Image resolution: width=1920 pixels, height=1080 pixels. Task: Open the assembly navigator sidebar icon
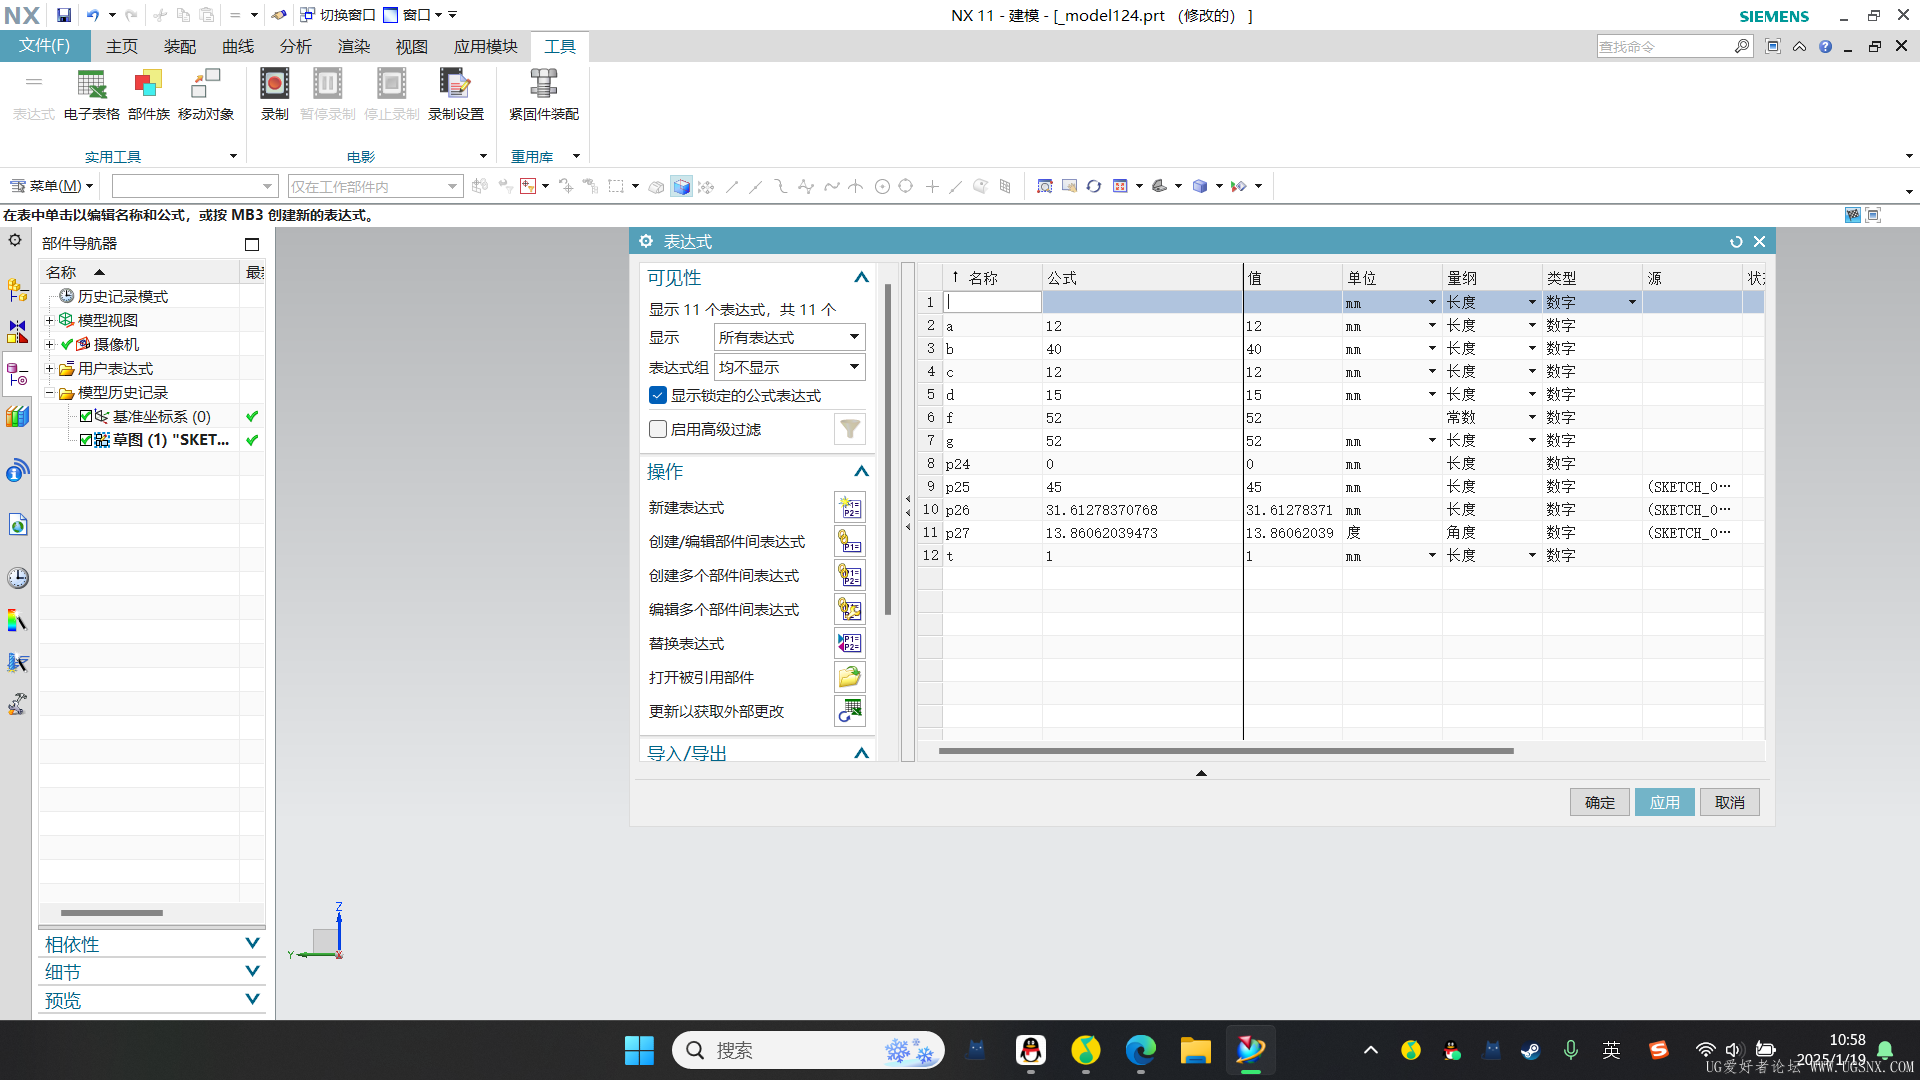(18, 290)
